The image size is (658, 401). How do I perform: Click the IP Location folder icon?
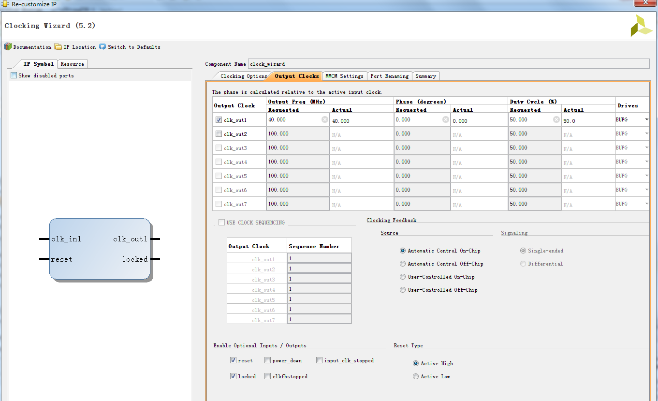pyautogui.click(x=58, y=47)
